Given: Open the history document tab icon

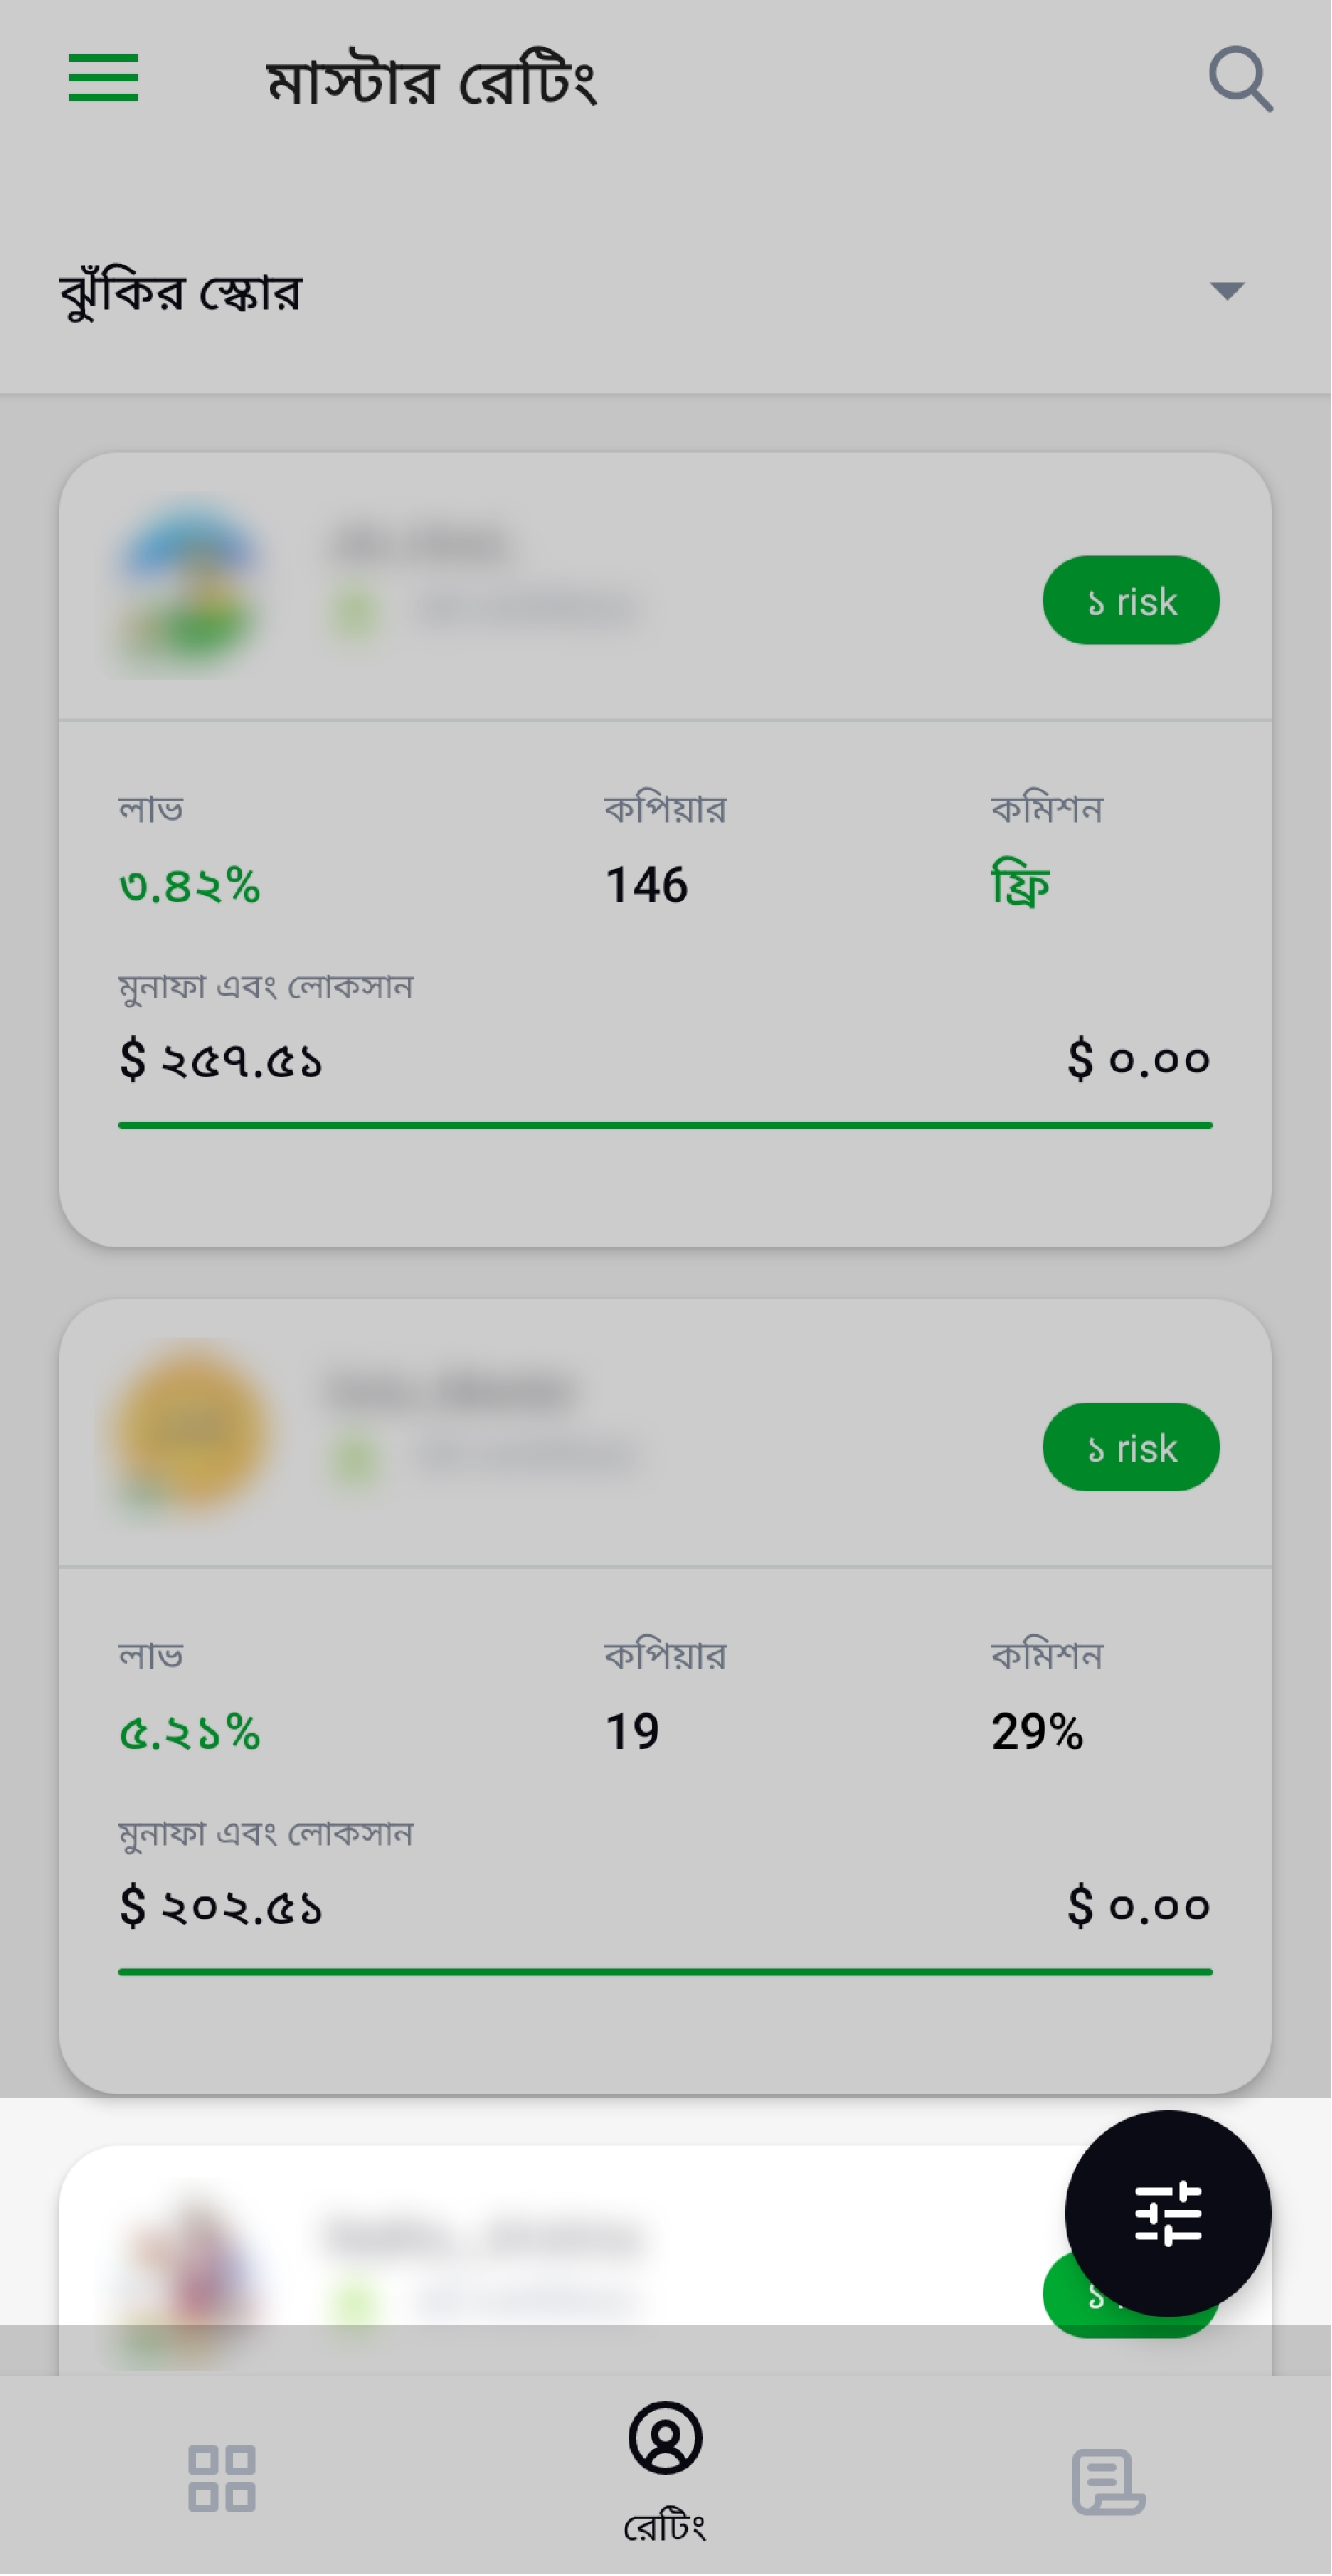Looking at the screenshot, I should click(1109, 2481).
